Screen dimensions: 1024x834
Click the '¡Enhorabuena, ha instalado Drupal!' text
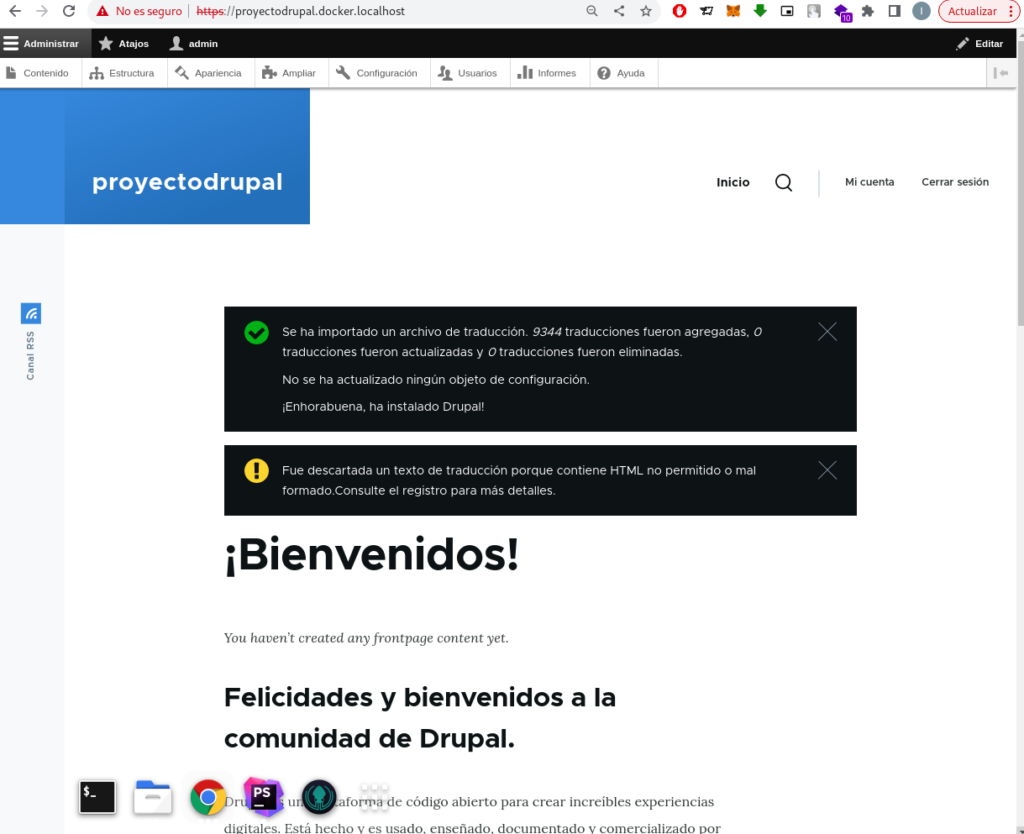point(383,406)
